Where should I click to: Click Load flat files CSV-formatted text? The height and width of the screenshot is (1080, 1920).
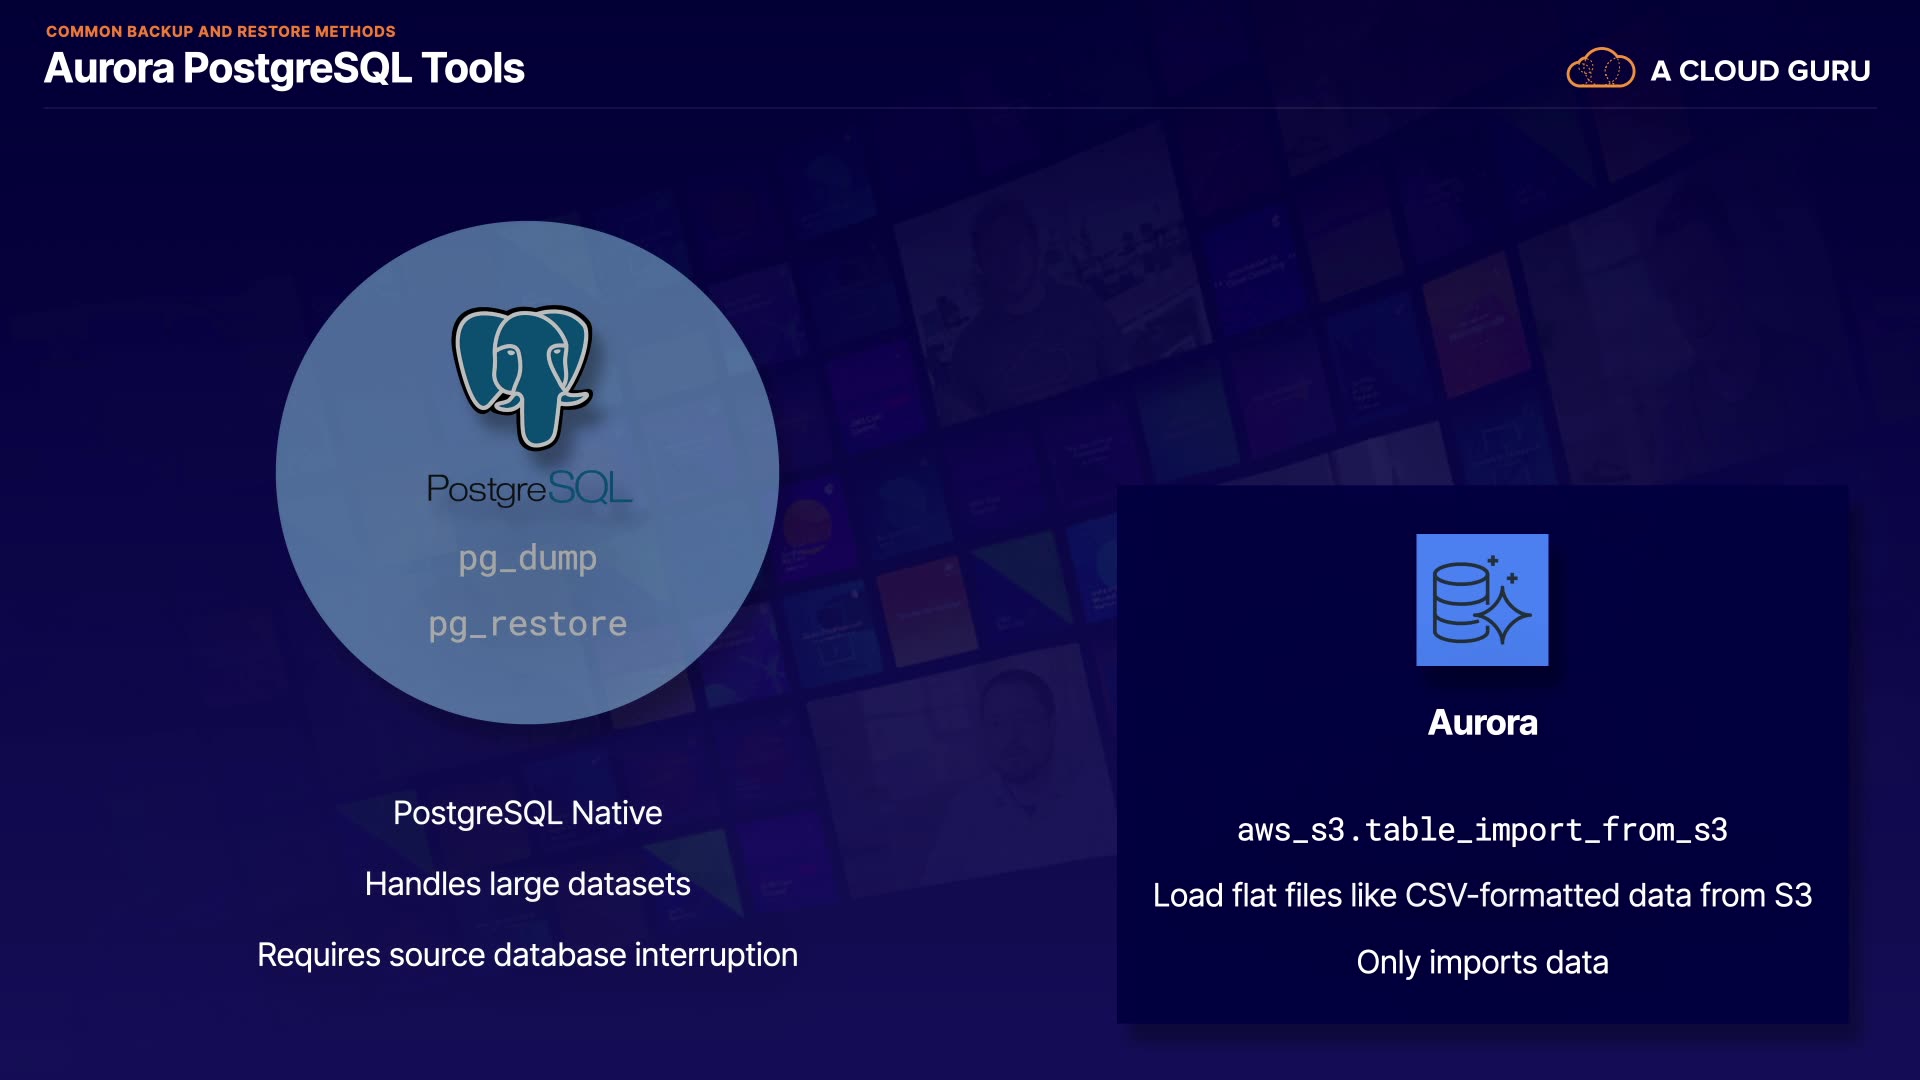point(1482,895)
